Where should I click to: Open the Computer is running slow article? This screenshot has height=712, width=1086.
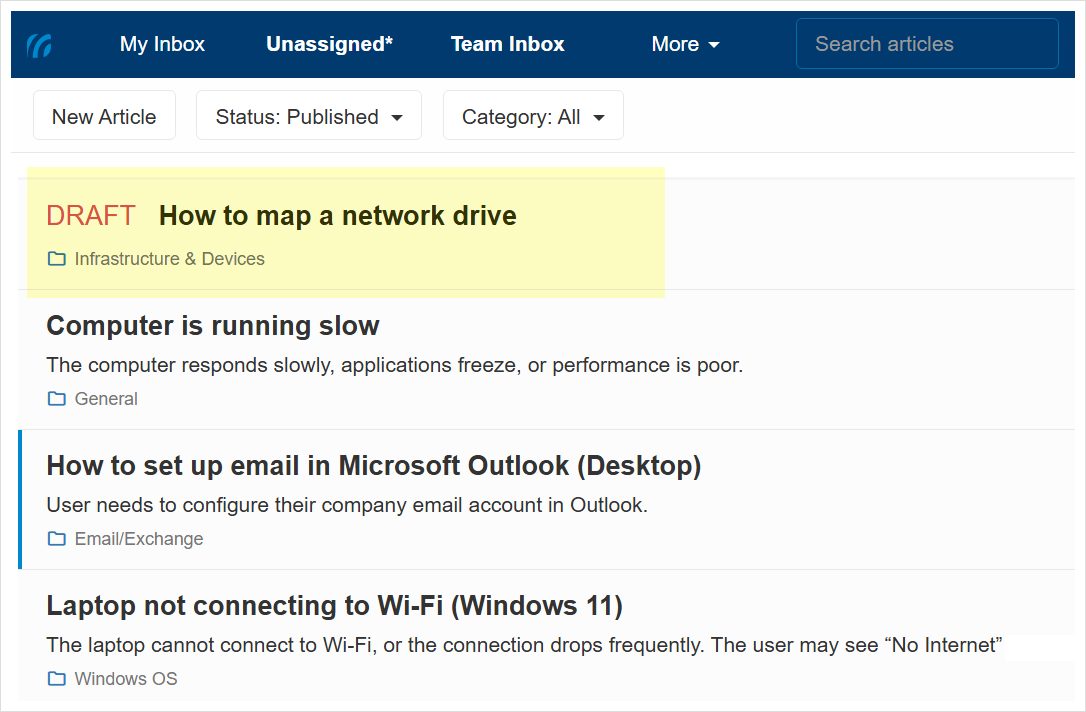coord(213,326)
